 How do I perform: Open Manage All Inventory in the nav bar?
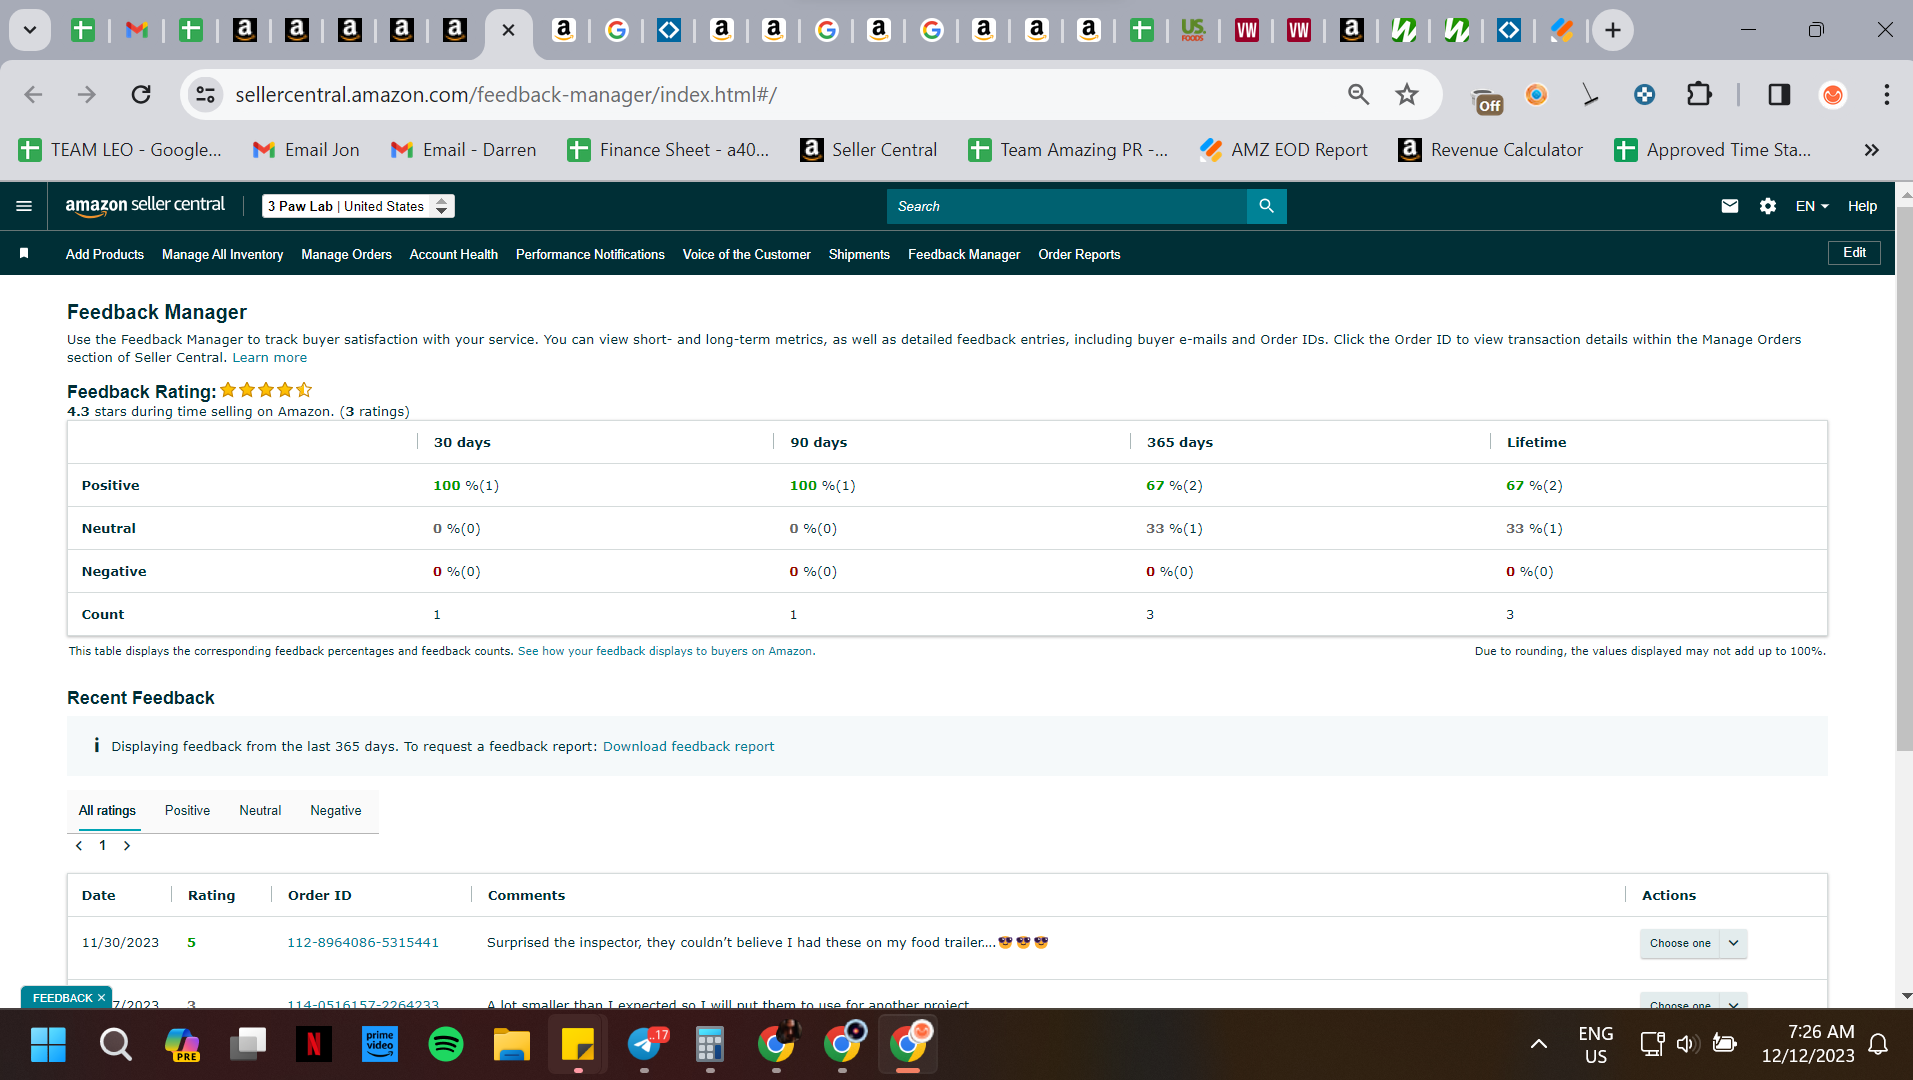[222, 255]
